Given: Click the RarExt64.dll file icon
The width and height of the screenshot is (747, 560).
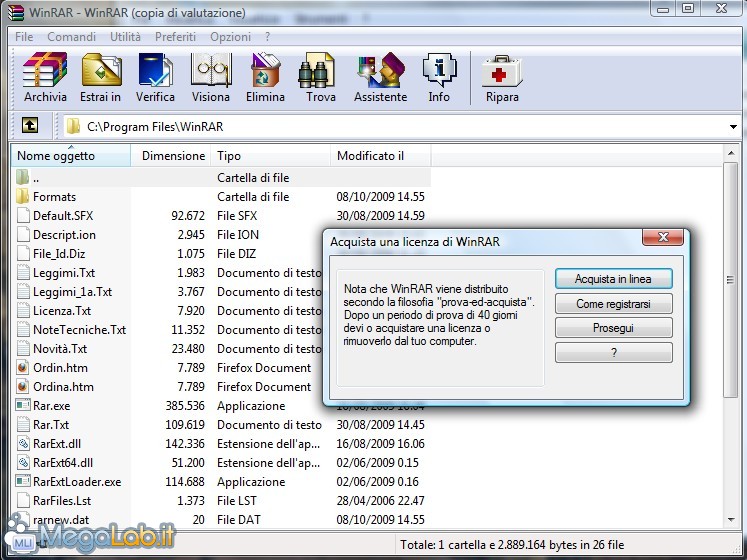Looking at the screenshot, I should [x=22, y=462].
